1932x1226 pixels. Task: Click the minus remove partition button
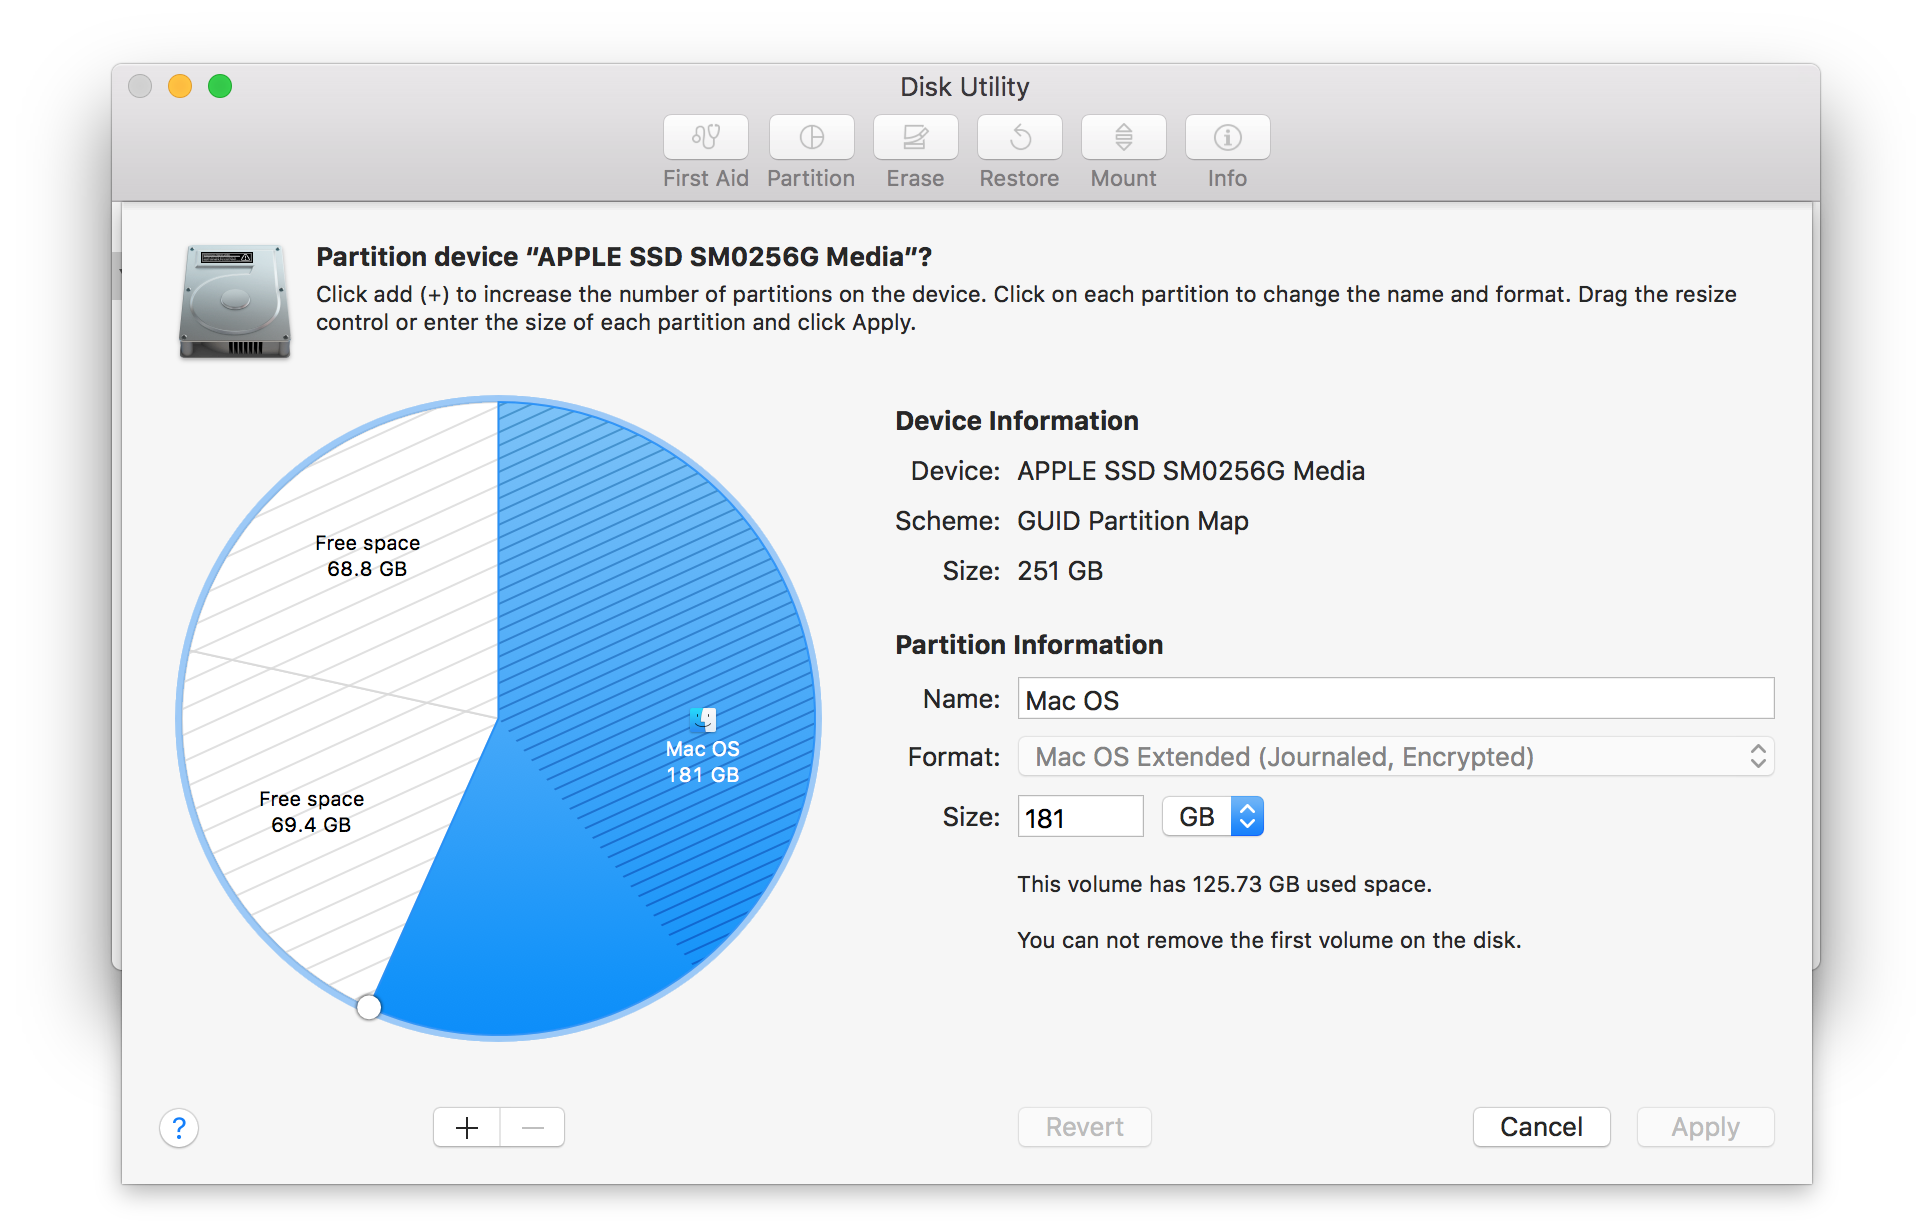(532, 1128)
